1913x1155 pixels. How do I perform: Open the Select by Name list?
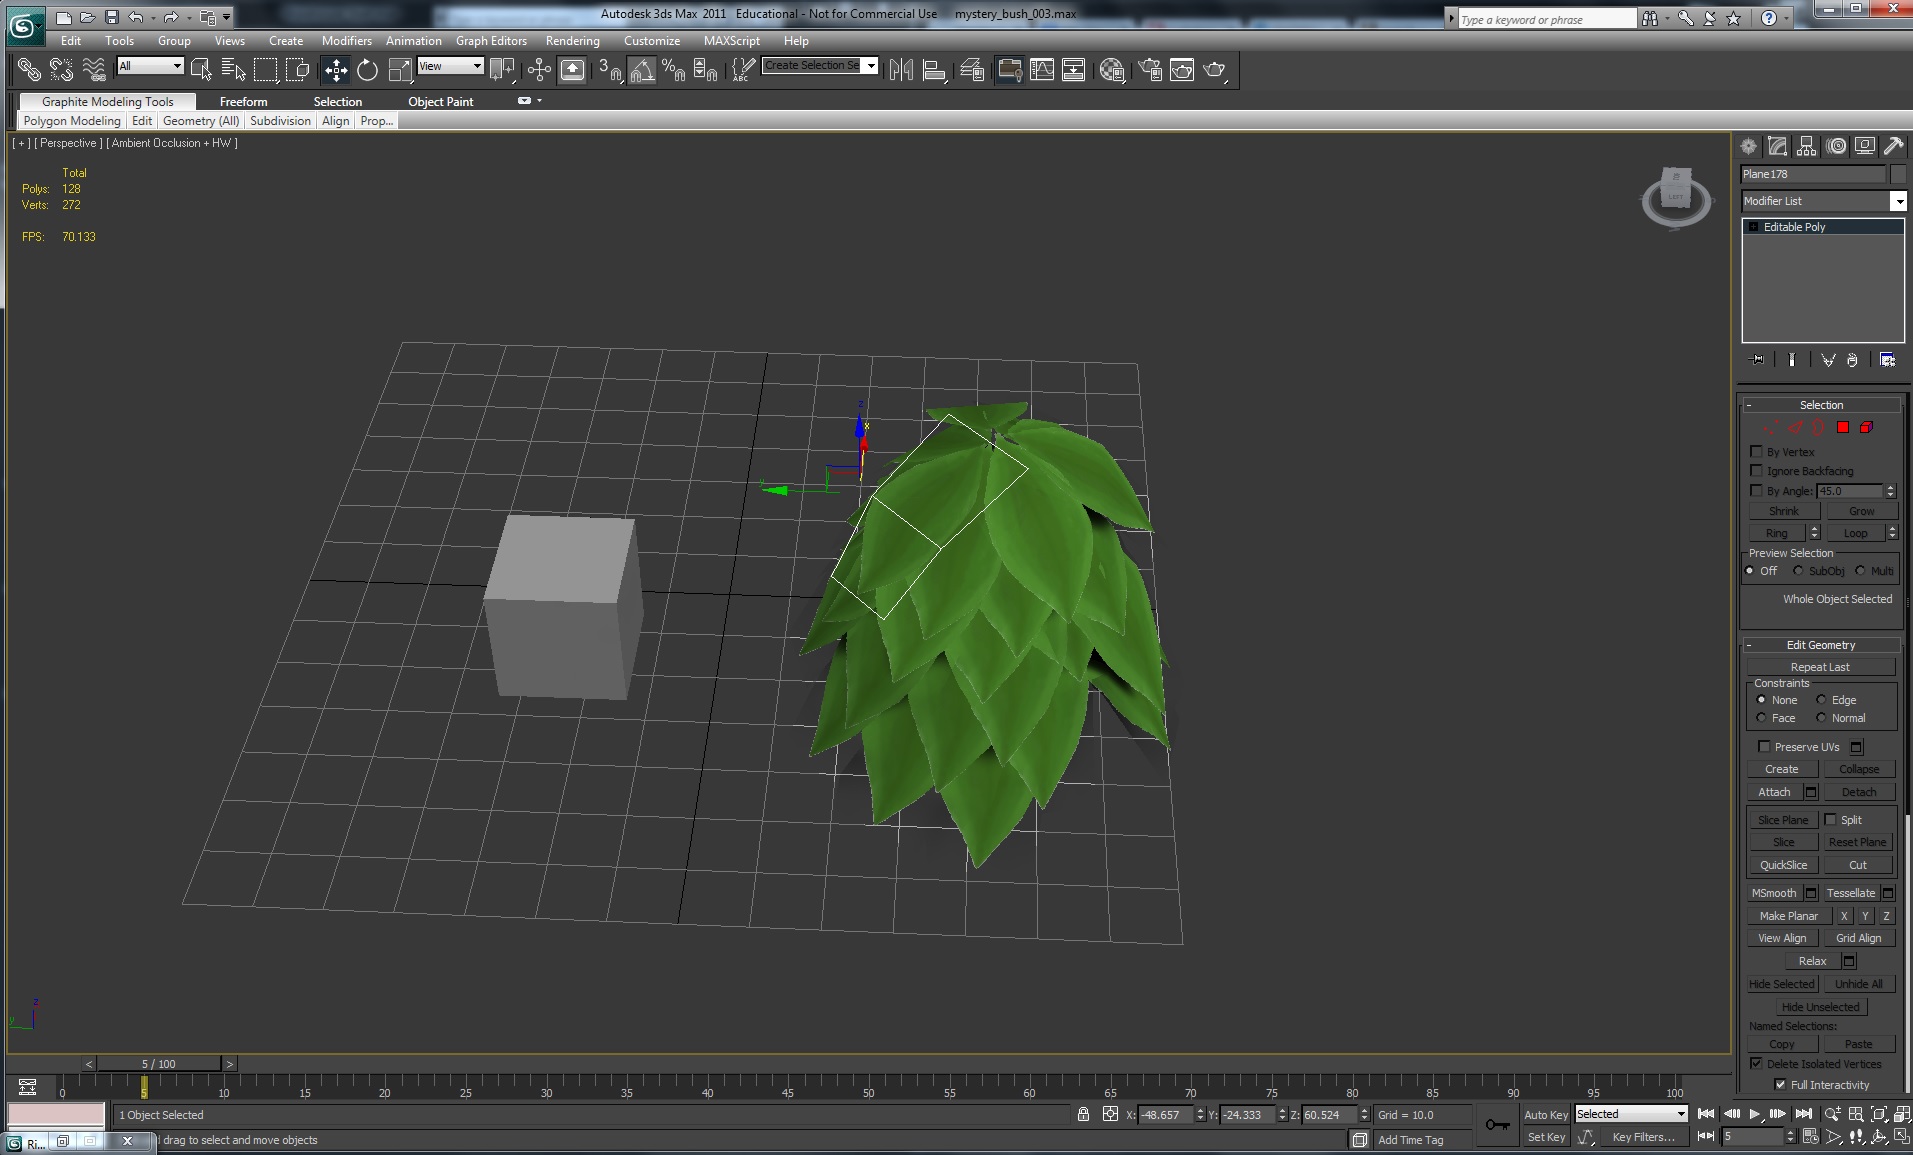[x=233, y=69]
